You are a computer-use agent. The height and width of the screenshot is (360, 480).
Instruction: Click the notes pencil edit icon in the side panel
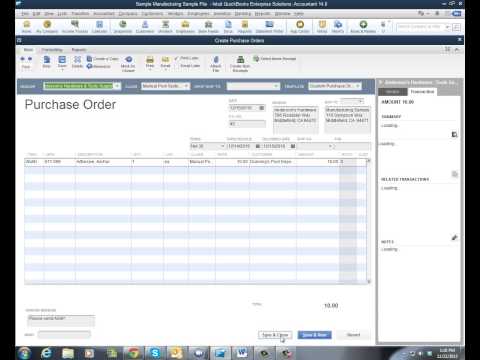[454, 237]
